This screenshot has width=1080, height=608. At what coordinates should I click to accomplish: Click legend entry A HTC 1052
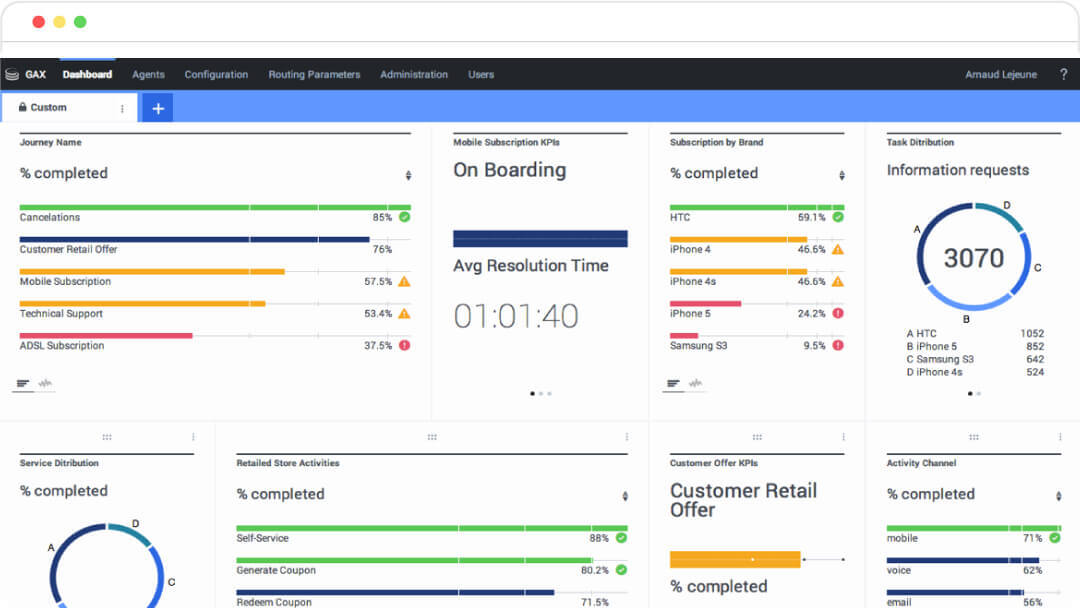point(975,333)
